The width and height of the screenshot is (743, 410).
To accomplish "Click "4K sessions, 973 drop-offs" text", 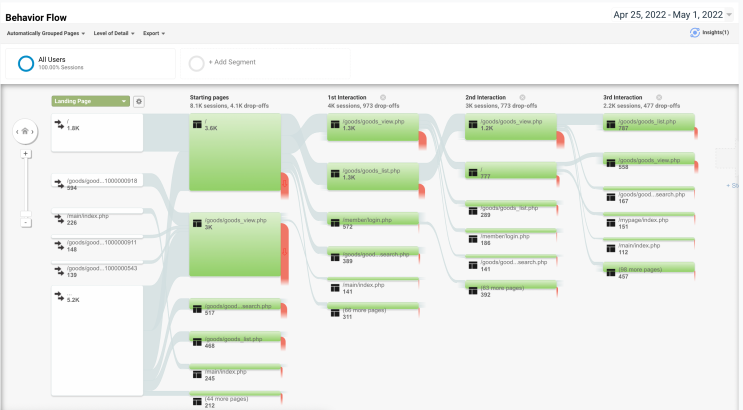I will [363, 106].
